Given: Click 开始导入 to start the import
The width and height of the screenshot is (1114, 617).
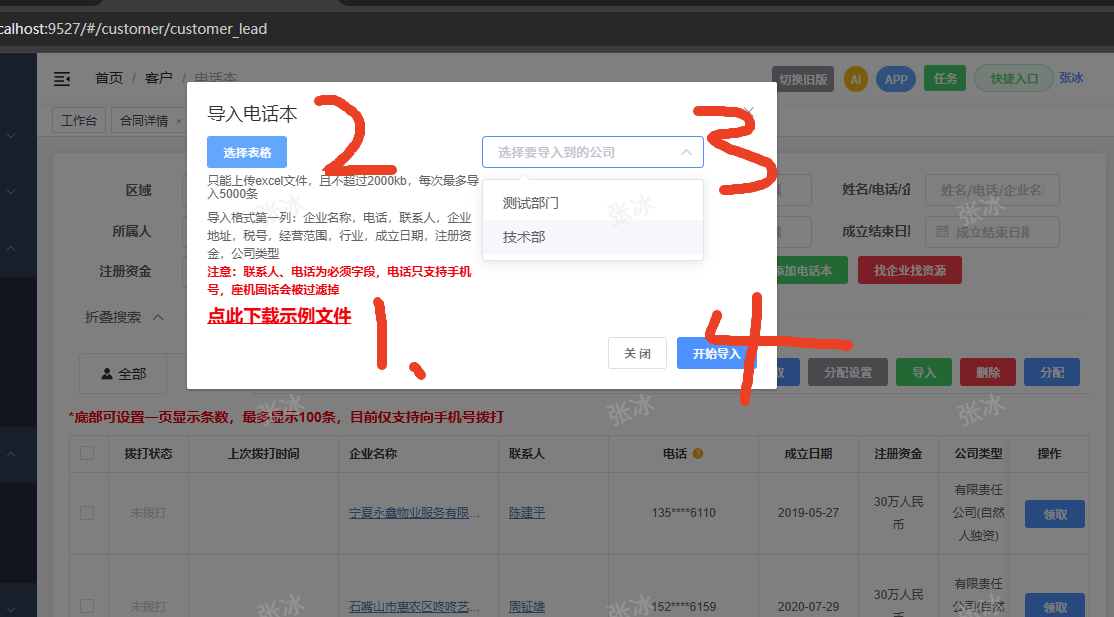Looking at the screenshot, I should pyautogui.click(x=716, y=353).
